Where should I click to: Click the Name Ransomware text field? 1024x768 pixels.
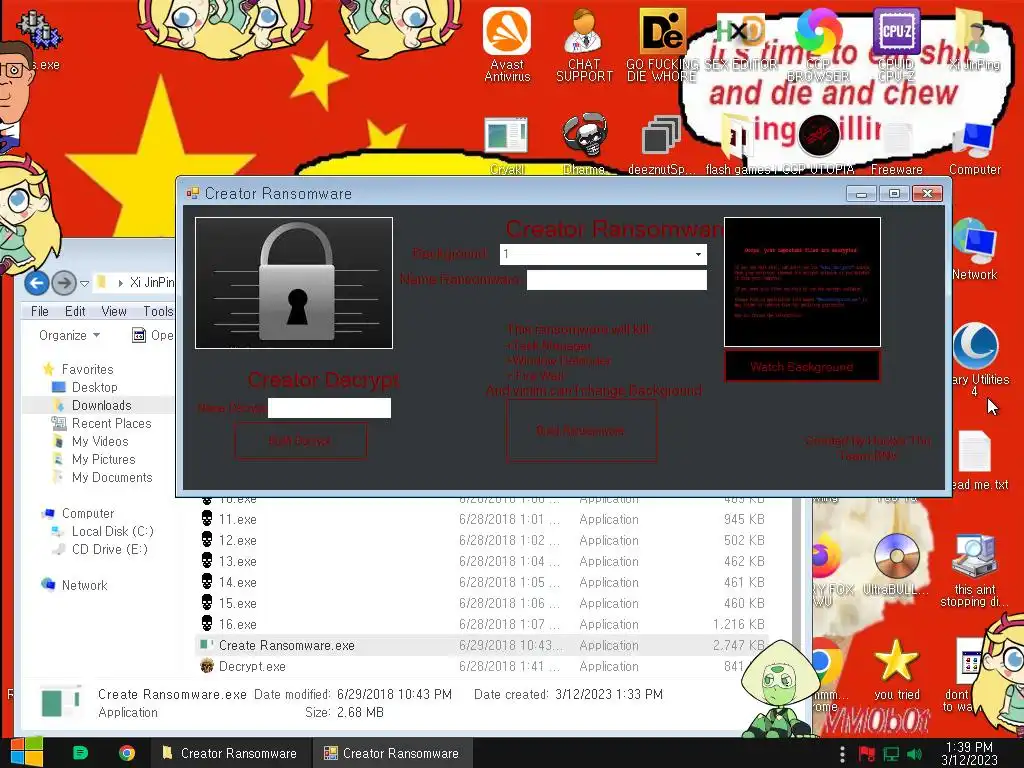pyautogui.click(x=616, y=280)
